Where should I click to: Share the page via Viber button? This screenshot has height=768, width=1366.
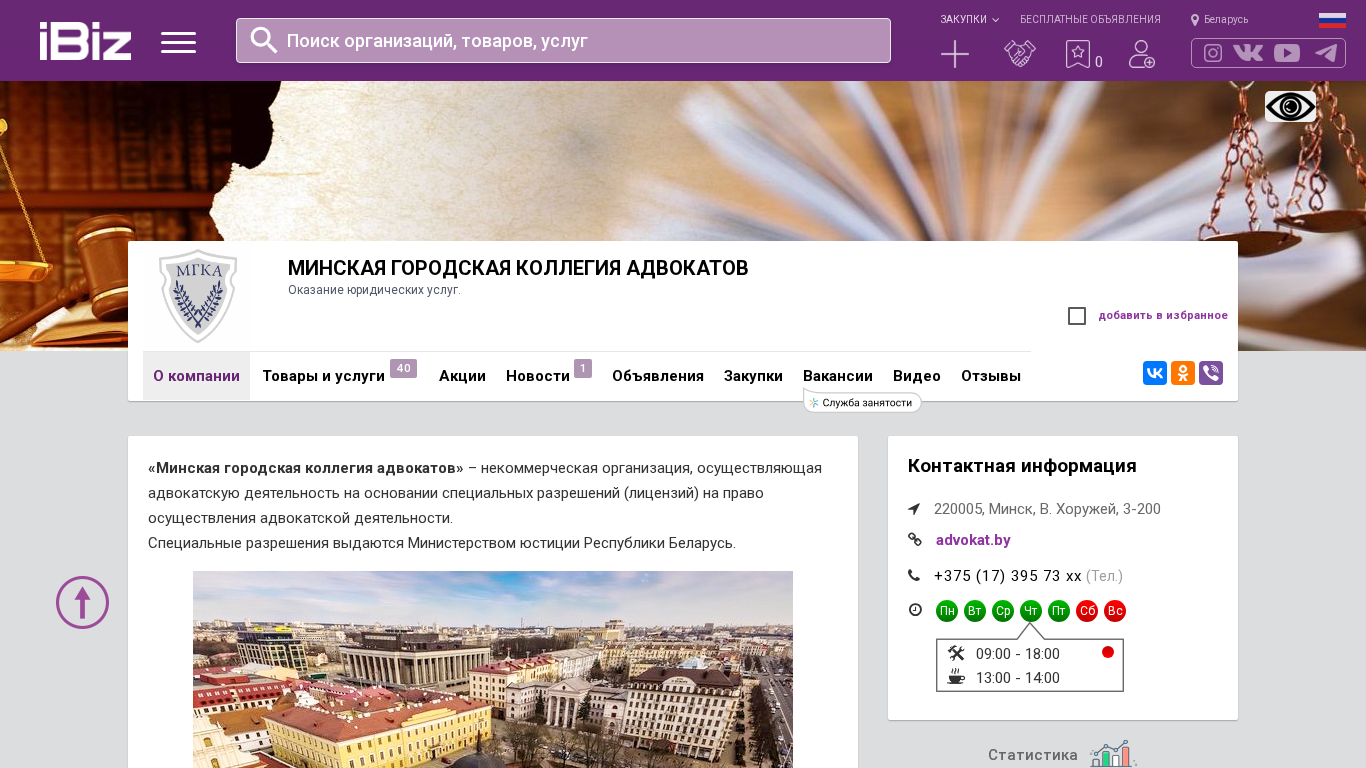coord(1211,373)
